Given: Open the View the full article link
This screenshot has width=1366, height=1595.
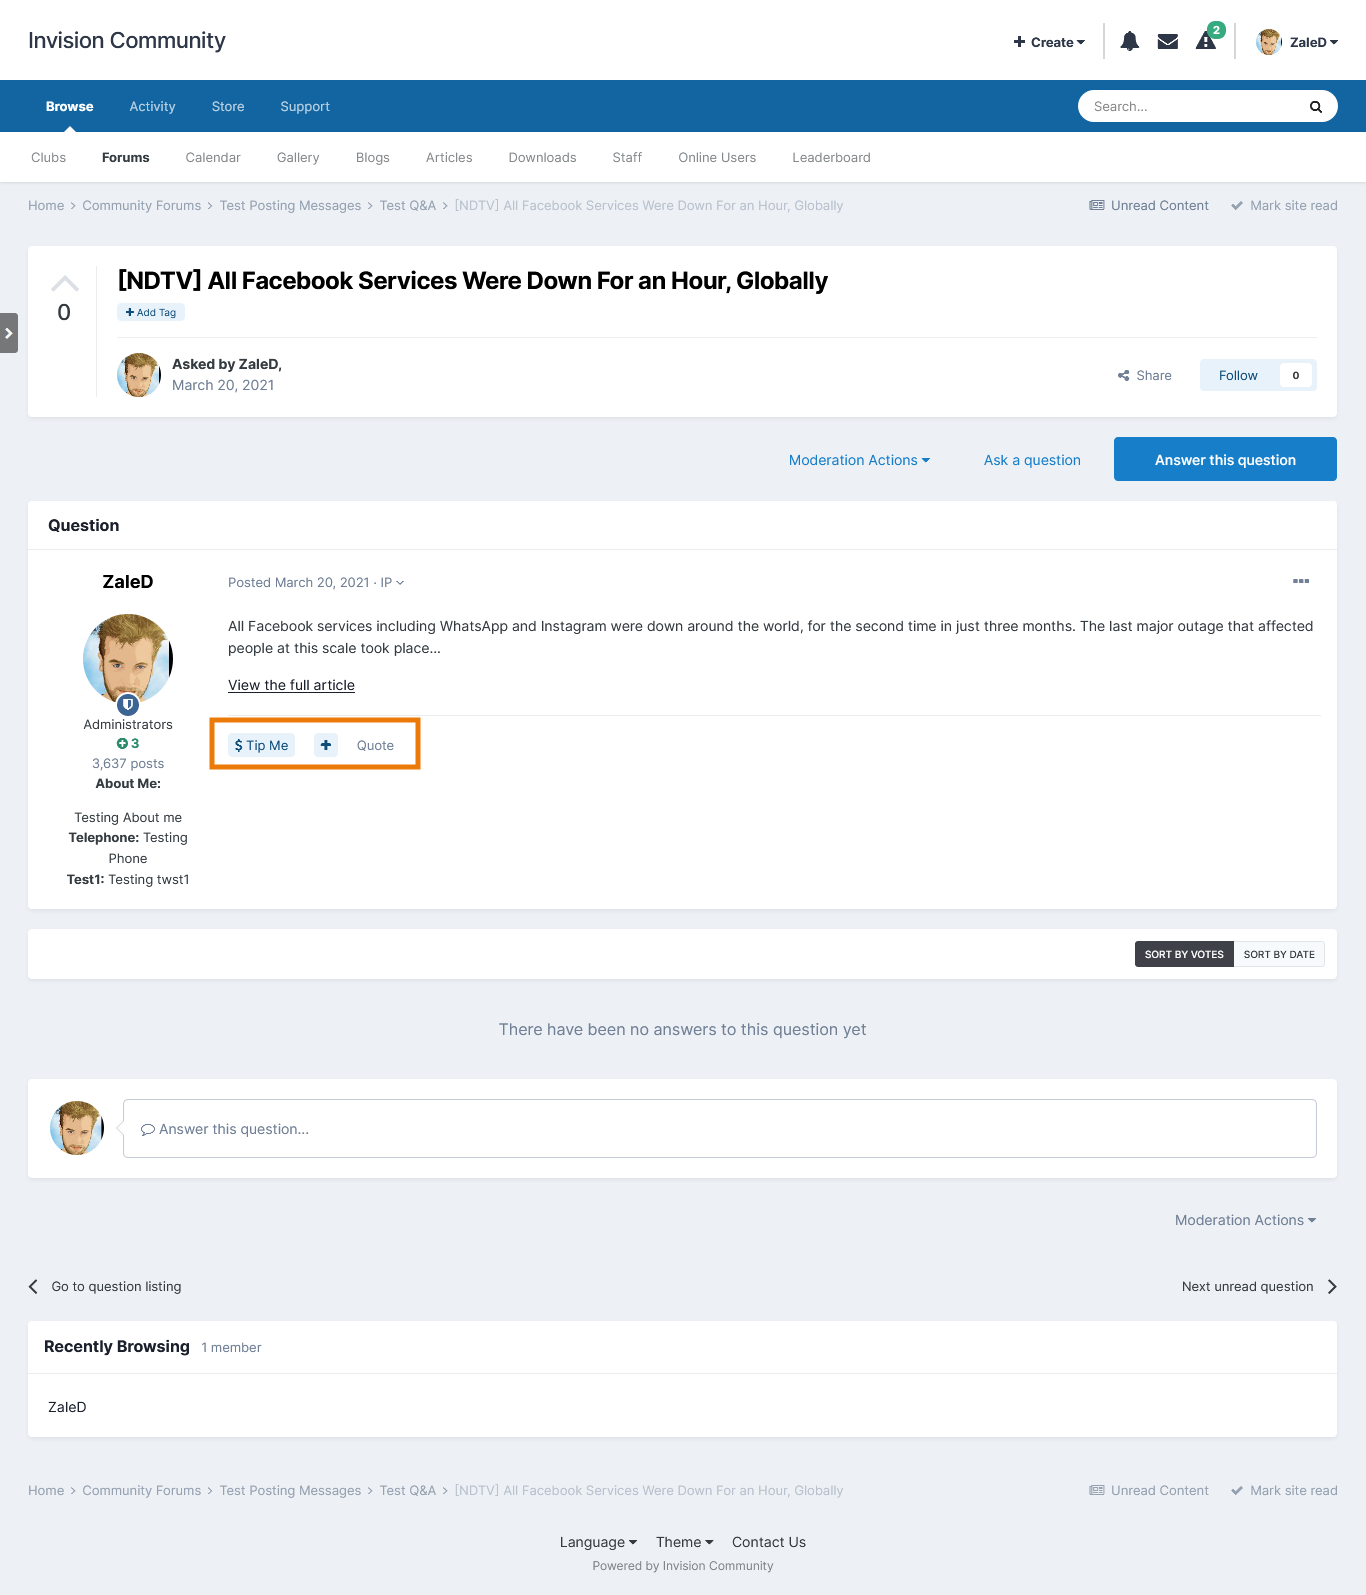Looking at the screenshot, I should [x=291, y=685].
